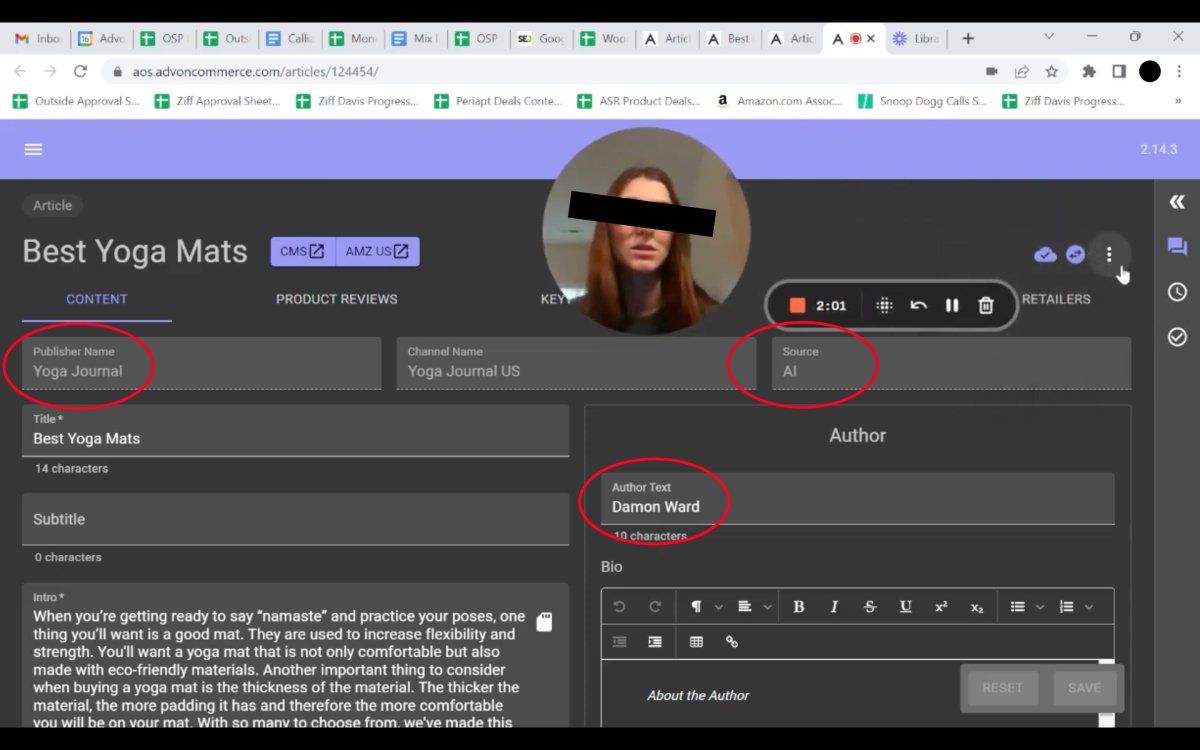Insert a table in Bio editor
Screen dimensions: 1200x750
697,642
